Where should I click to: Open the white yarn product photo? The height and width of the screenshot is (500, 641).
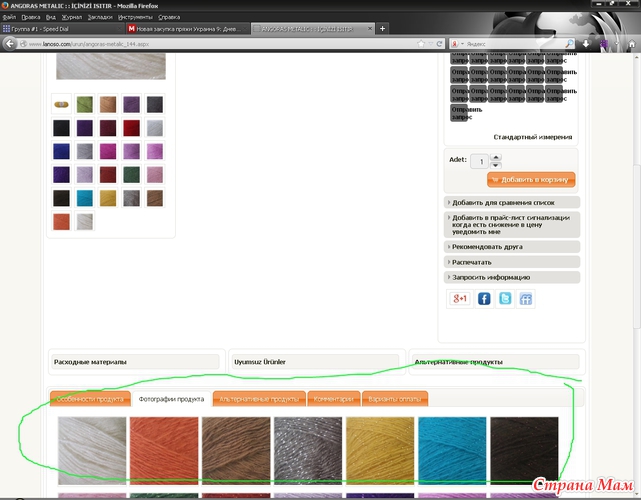pyautogui.click(x=92, y=451)
